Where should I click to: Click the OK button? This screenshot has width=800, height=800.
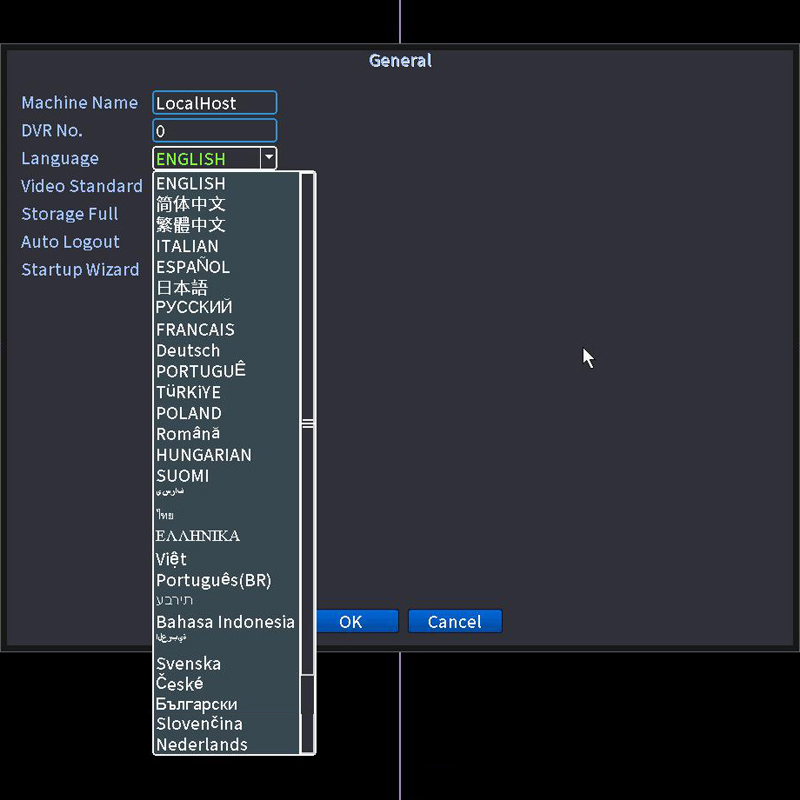tap(357, 621)
